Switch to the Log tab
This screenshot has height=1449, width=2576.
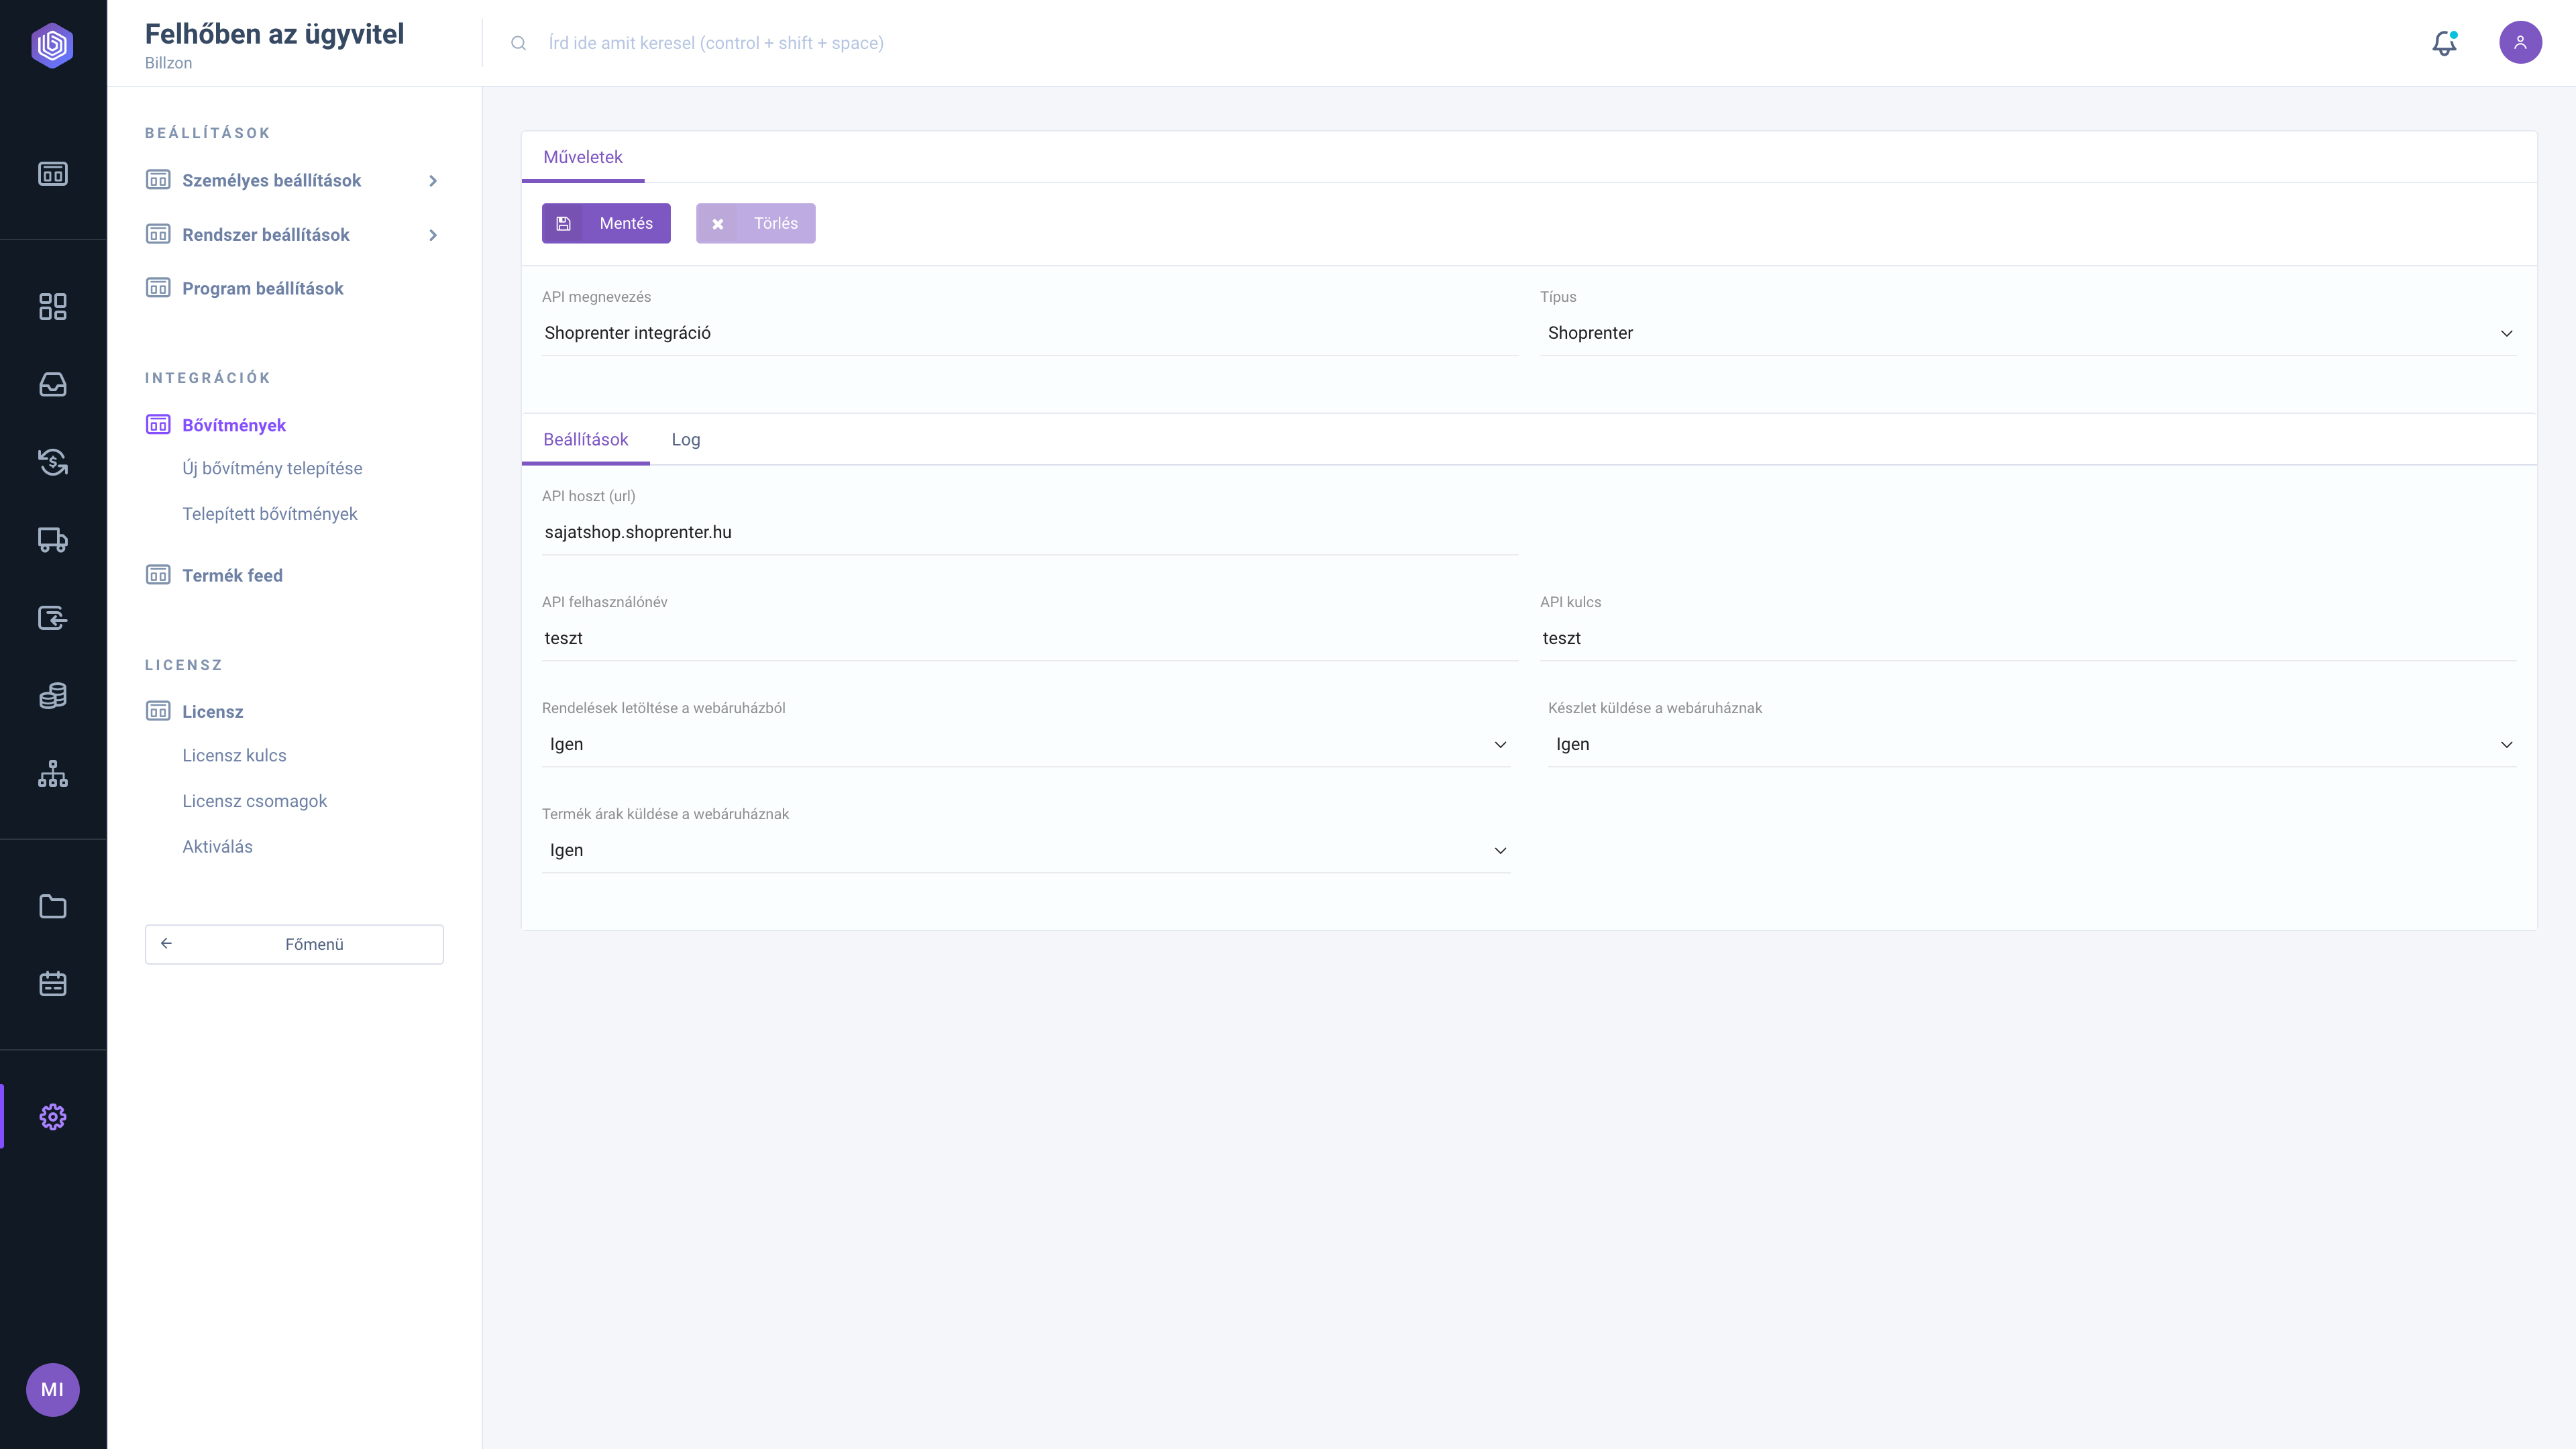click(x=686, y=440)
